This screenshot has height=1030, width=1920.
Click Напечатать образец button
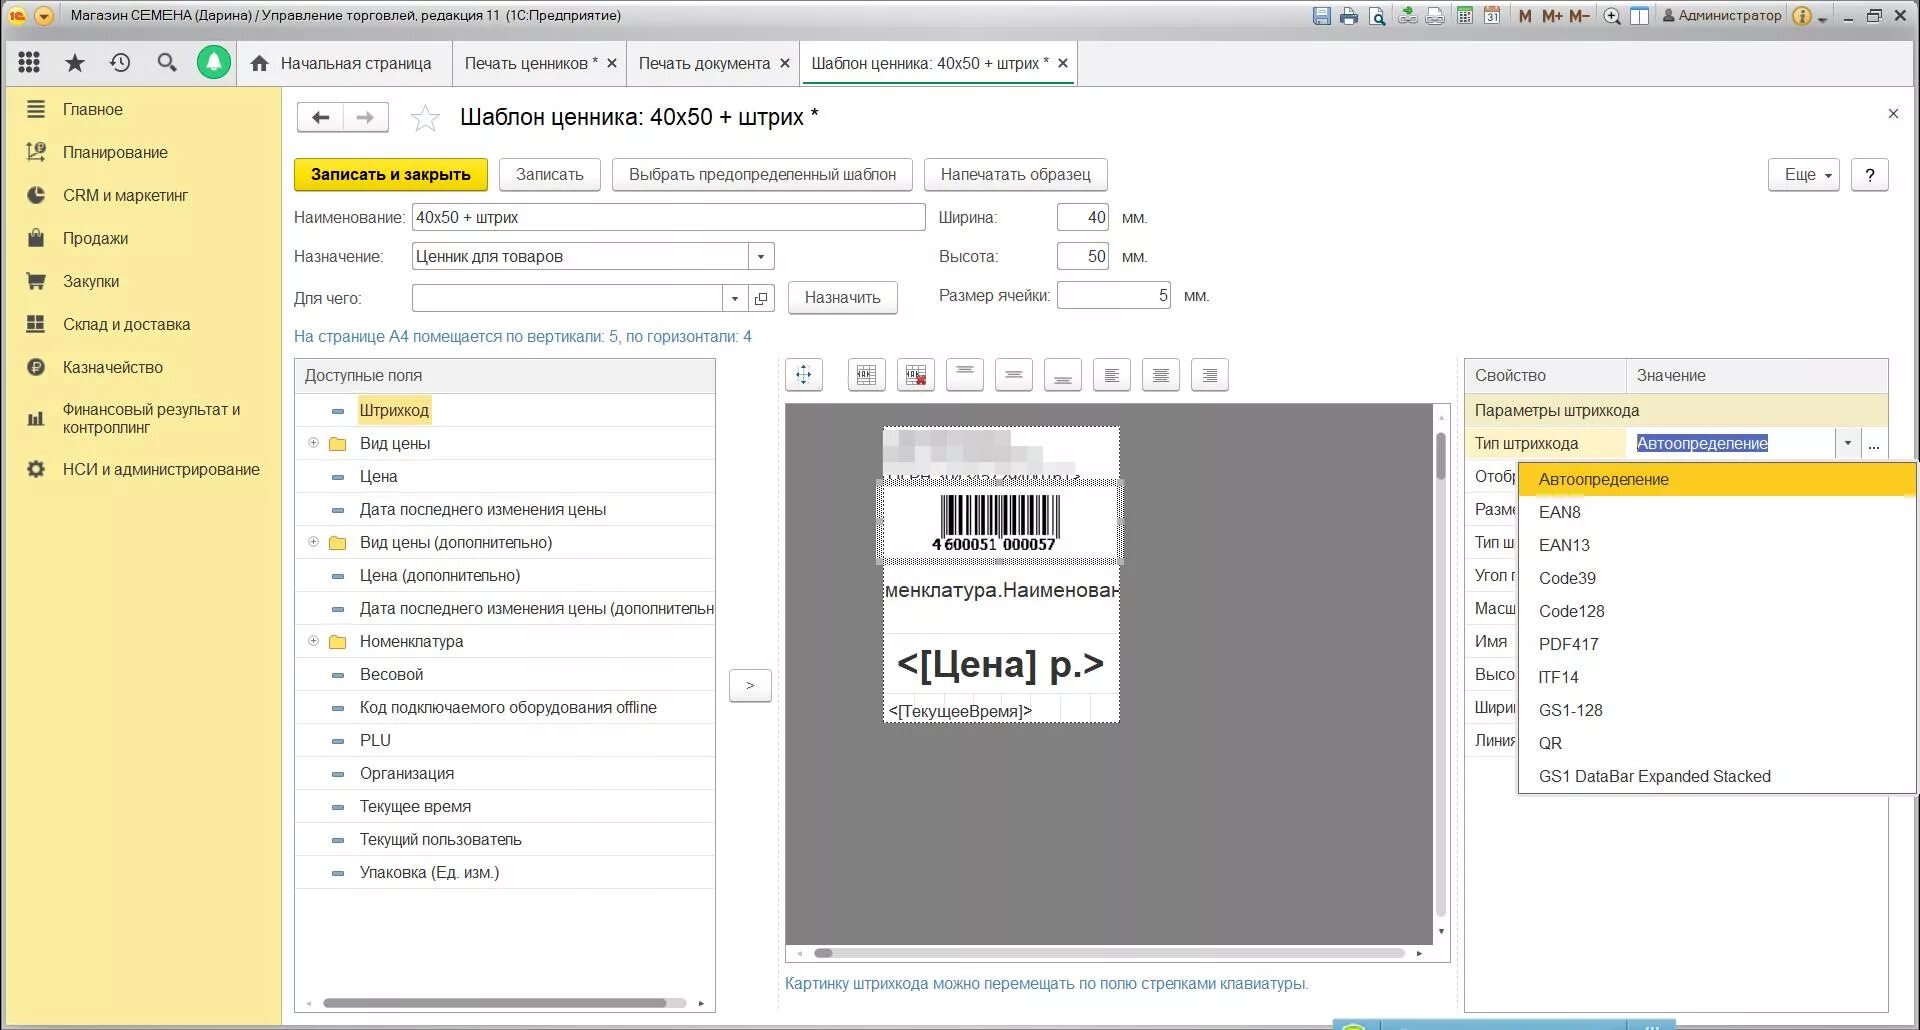point(1015,175)
